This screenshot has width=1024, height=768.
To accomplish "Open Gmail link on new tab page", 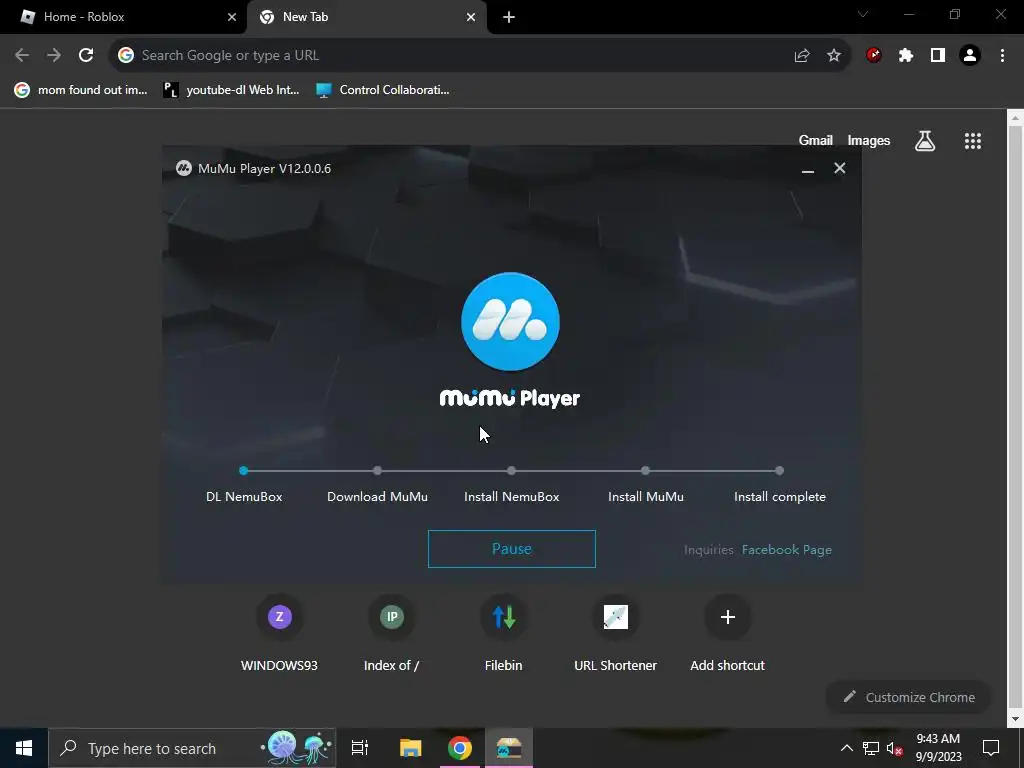I will pyautogui.click(x=816, y=140).
